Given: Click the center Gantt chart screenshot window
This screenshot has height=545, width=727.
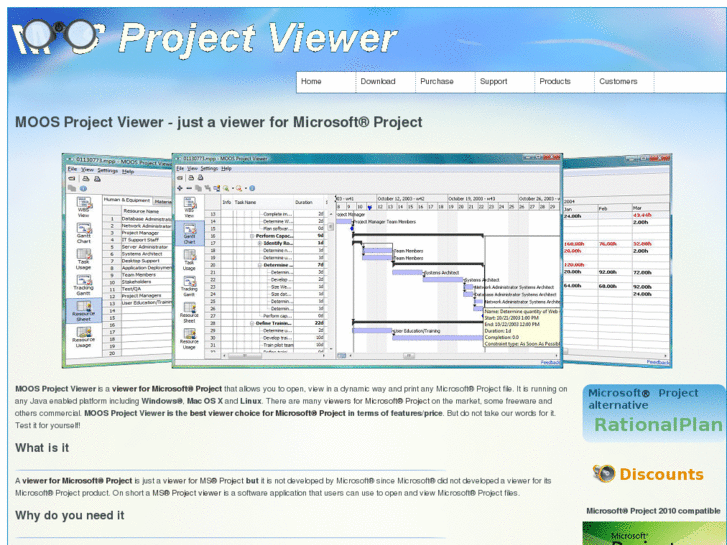Looking at the screenshot, I should pyautogui.click(x=367, y=261).
